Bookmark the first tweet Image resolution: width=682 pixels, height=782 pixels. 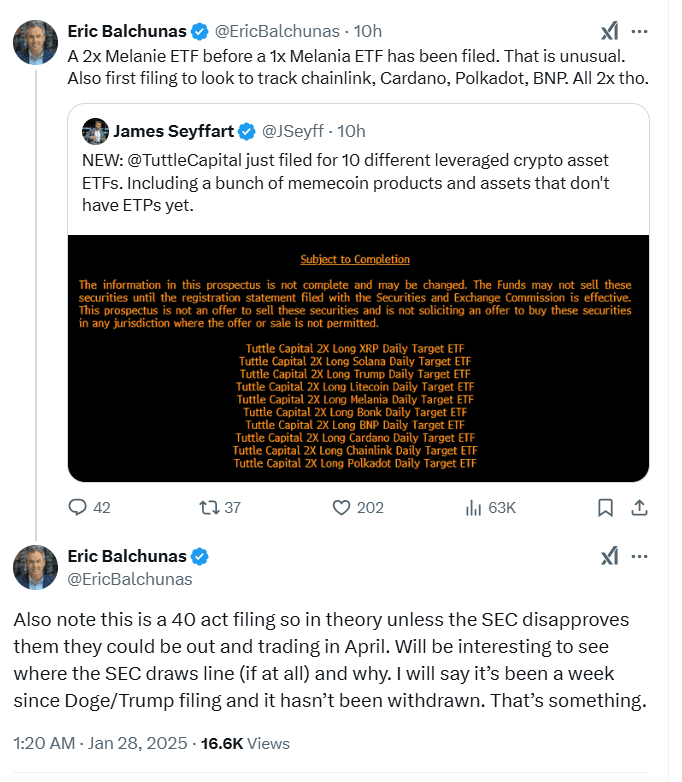605,508
